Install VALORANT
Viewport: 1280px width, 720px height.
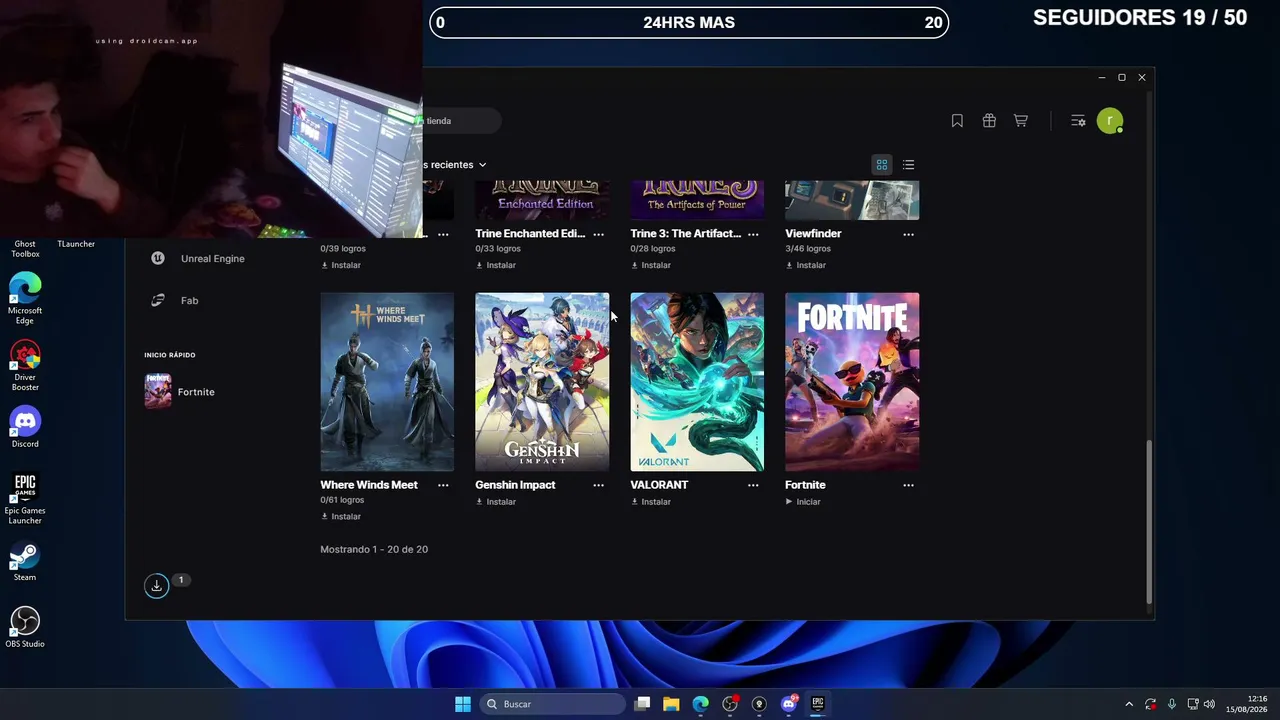(650, 502)
